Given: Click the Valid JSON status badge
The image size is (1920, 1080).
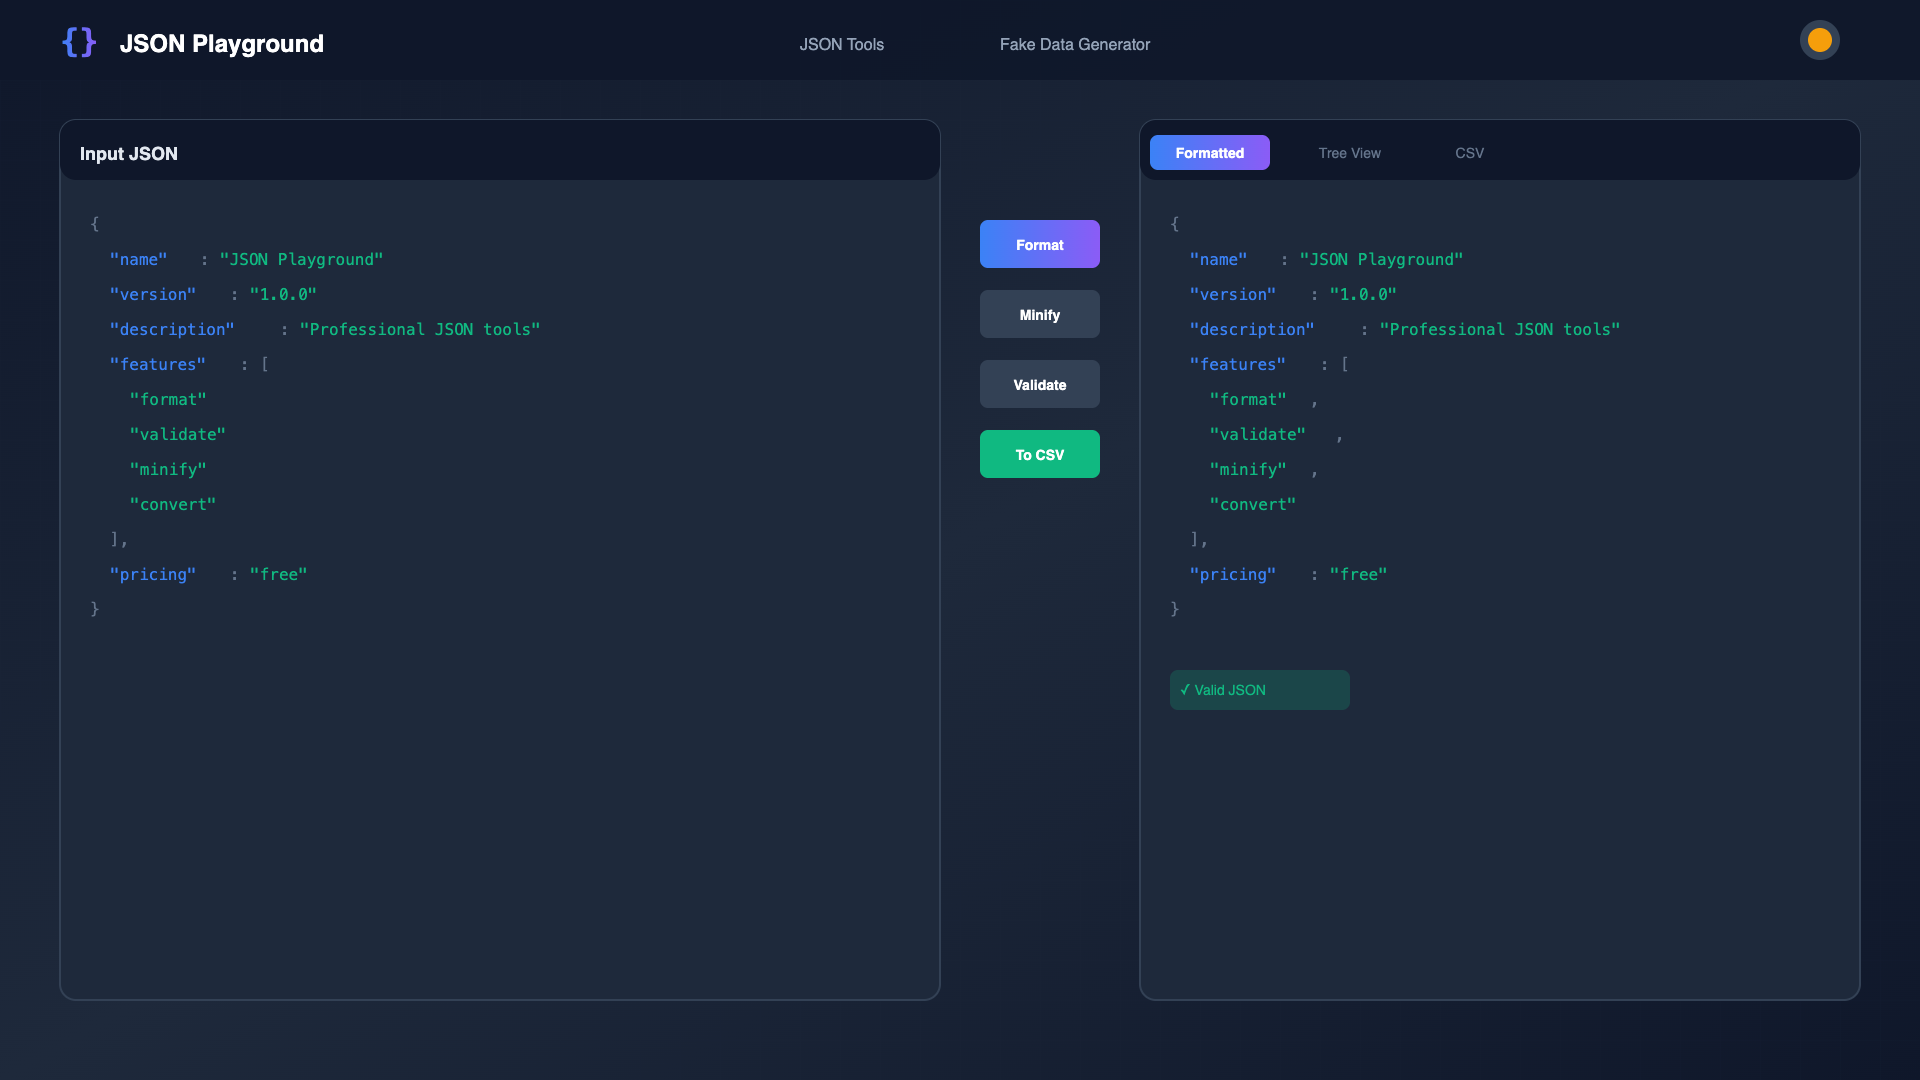Looking at the screenshot, I should [1259, 690].
